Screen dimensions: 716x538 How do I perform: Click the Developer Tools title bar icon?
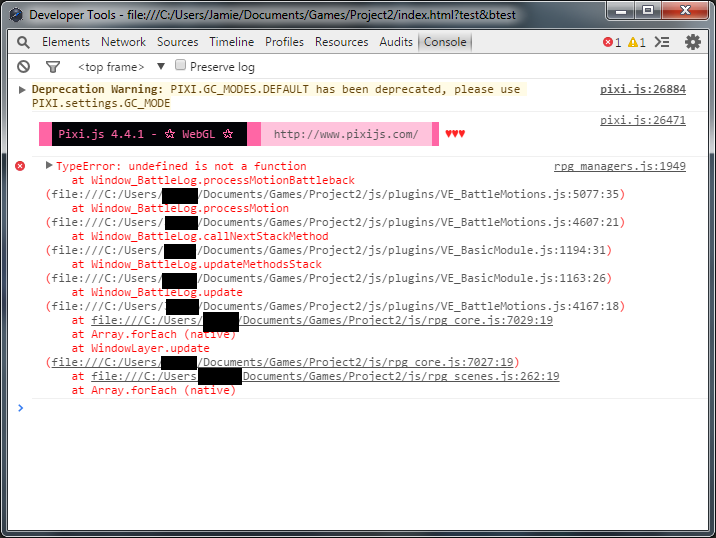16,15
